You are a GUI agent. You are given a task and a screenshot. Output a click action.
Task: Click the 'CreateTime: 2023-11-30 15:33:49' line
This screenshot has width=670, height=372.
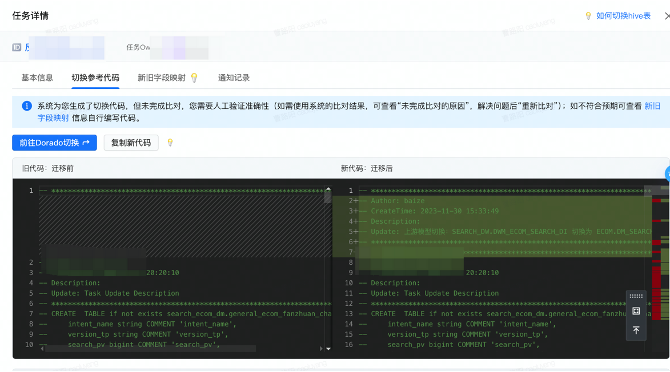point(435,211)
